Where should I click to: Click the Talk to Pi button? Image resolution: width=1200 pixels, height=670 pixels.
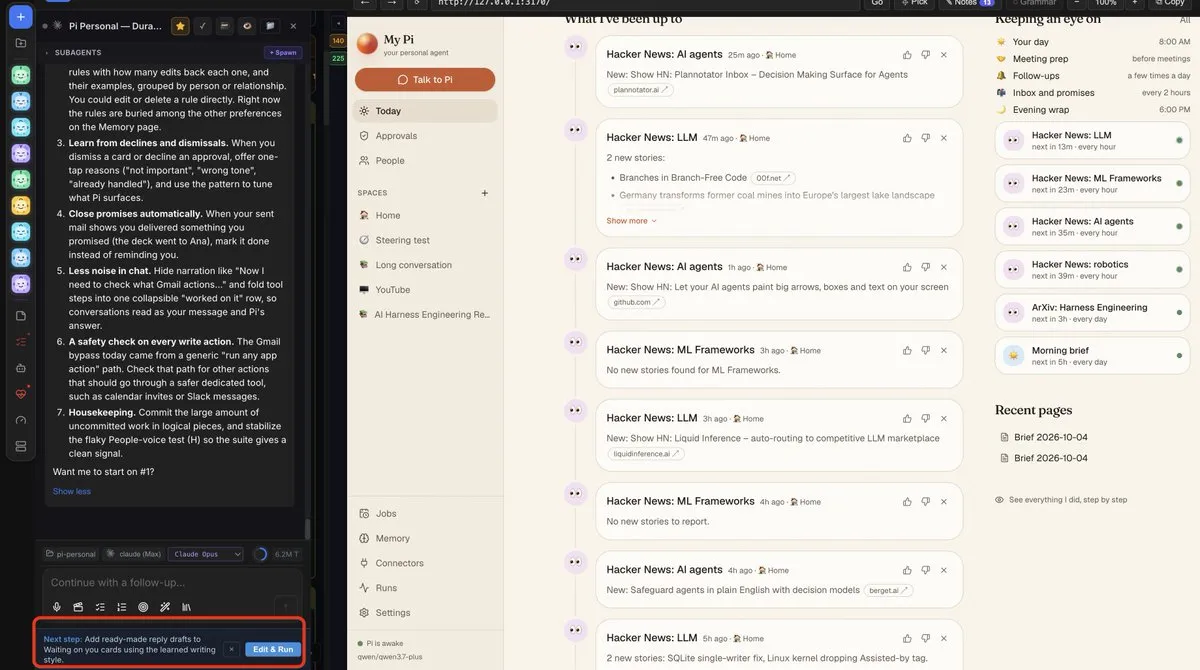[425, 80]
